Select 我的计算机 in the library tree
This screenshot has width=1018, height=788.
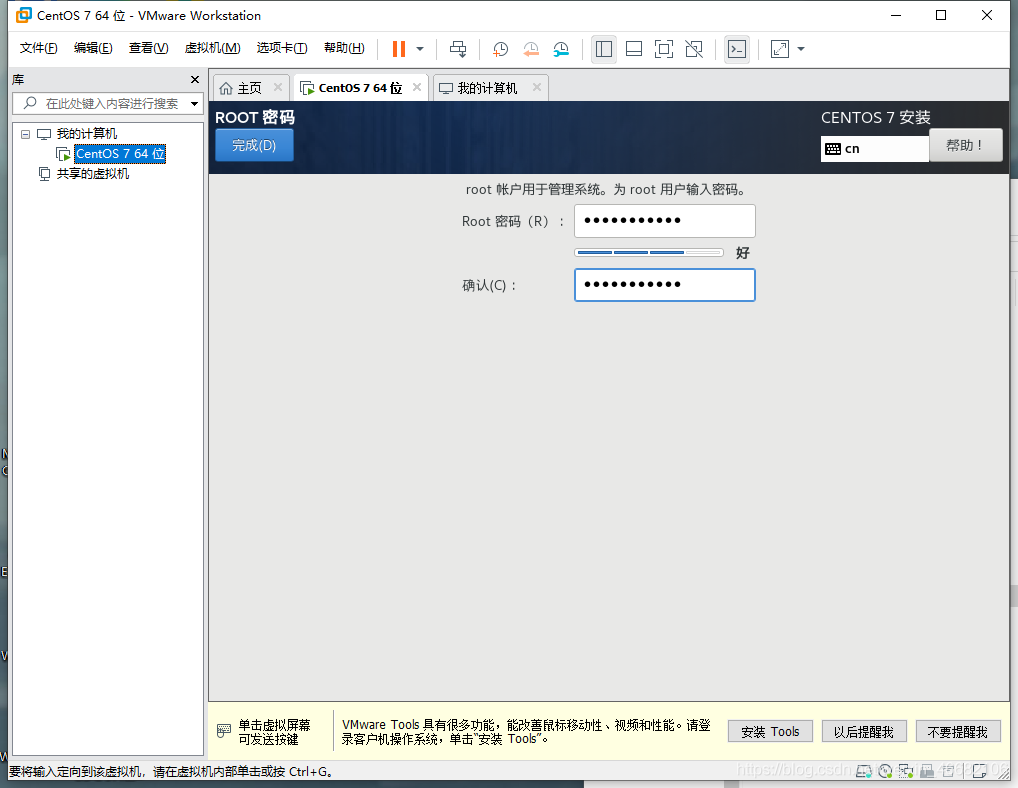86,134
